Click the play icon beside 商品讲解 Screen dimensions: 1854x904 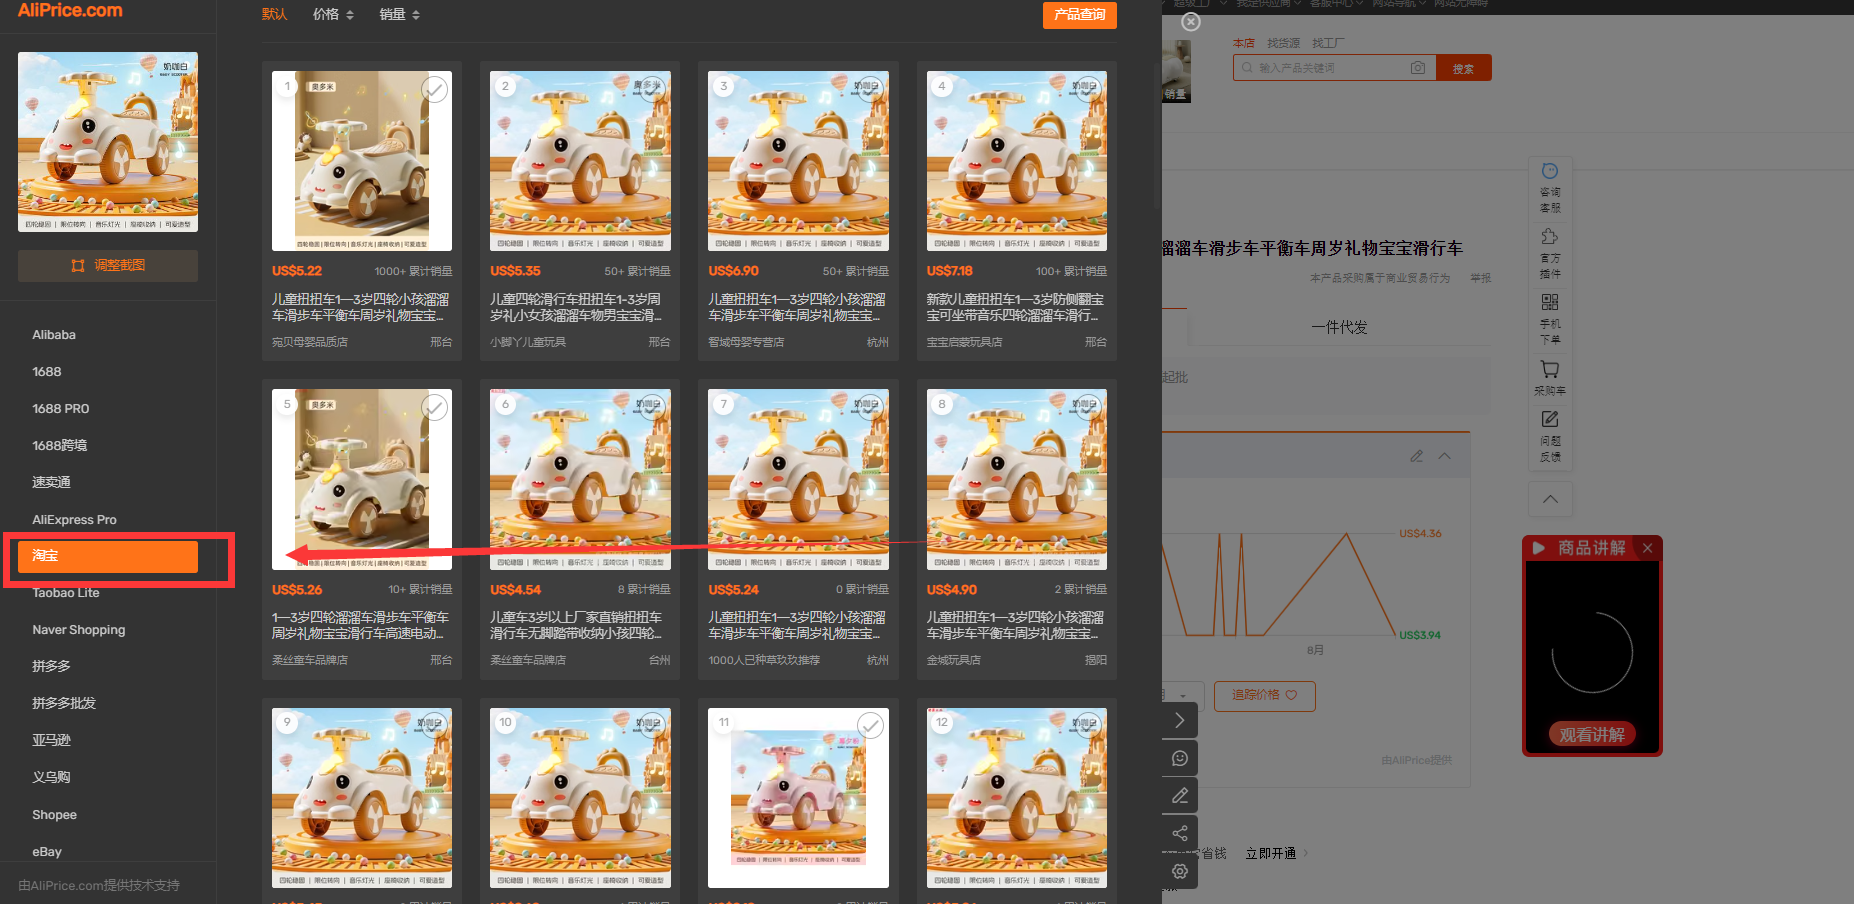pos(1539,548)
